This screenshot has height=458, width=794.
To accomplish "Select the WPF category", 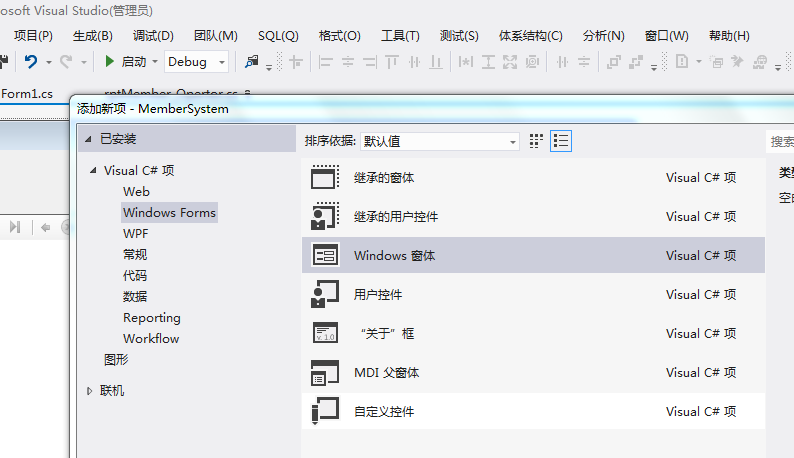I will coord(136,234).
